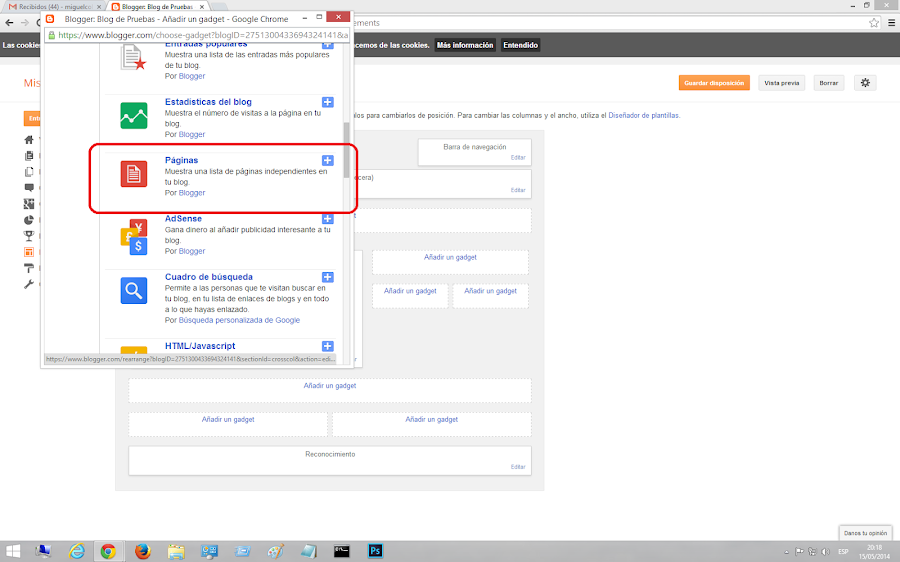The image size is (900, 562).
Task: Open Páginas icon in Blogger sidebar
Action: click(x=29, y=172)
